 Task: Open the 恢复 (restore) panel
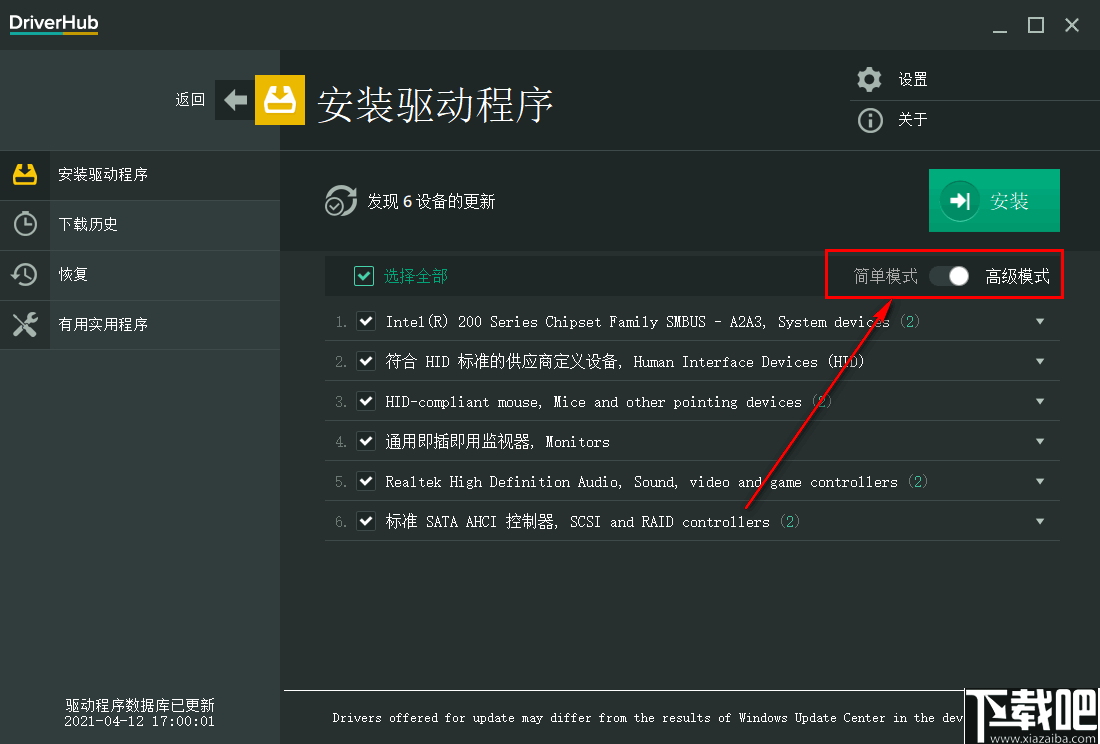[75, 274]
